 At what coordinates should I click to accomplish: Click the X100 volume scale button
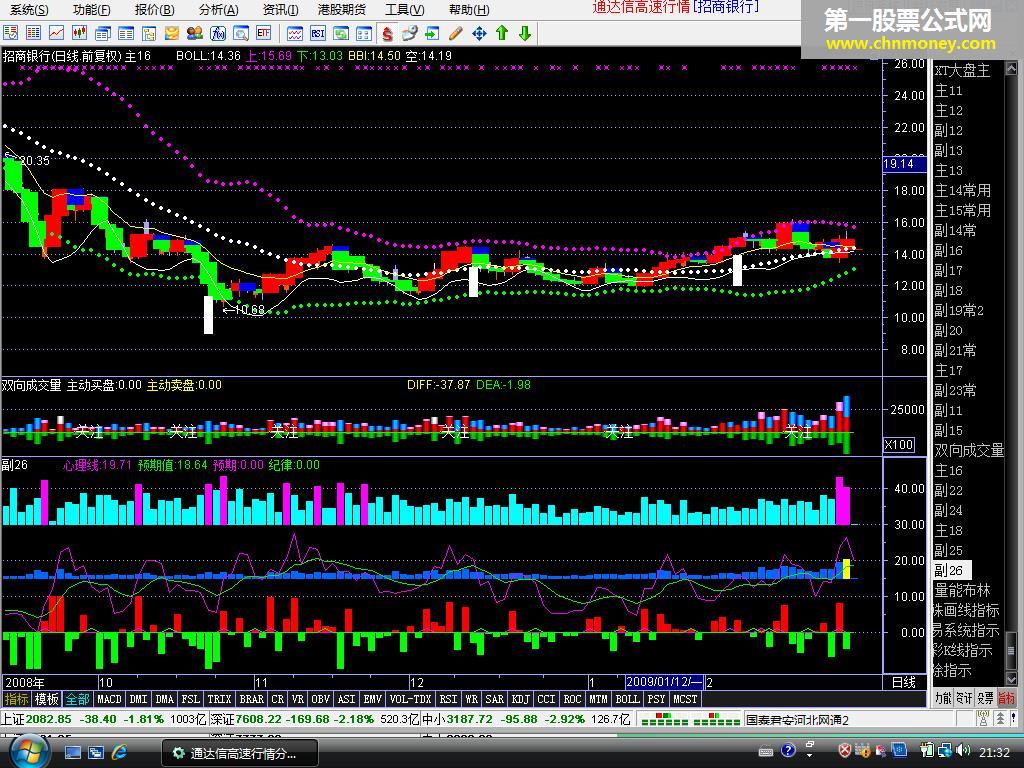[899, 445]
